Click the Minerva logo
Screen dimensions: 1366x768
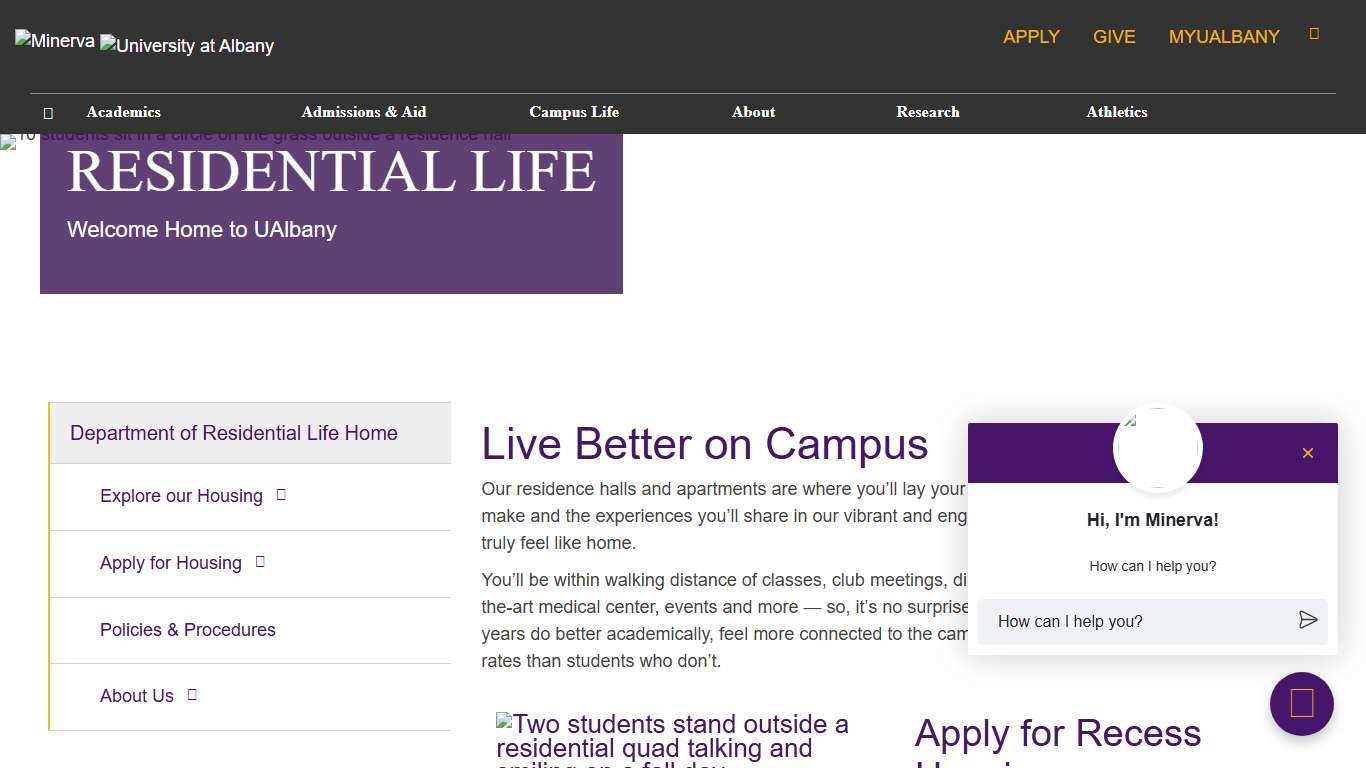[x=54, y=40]
